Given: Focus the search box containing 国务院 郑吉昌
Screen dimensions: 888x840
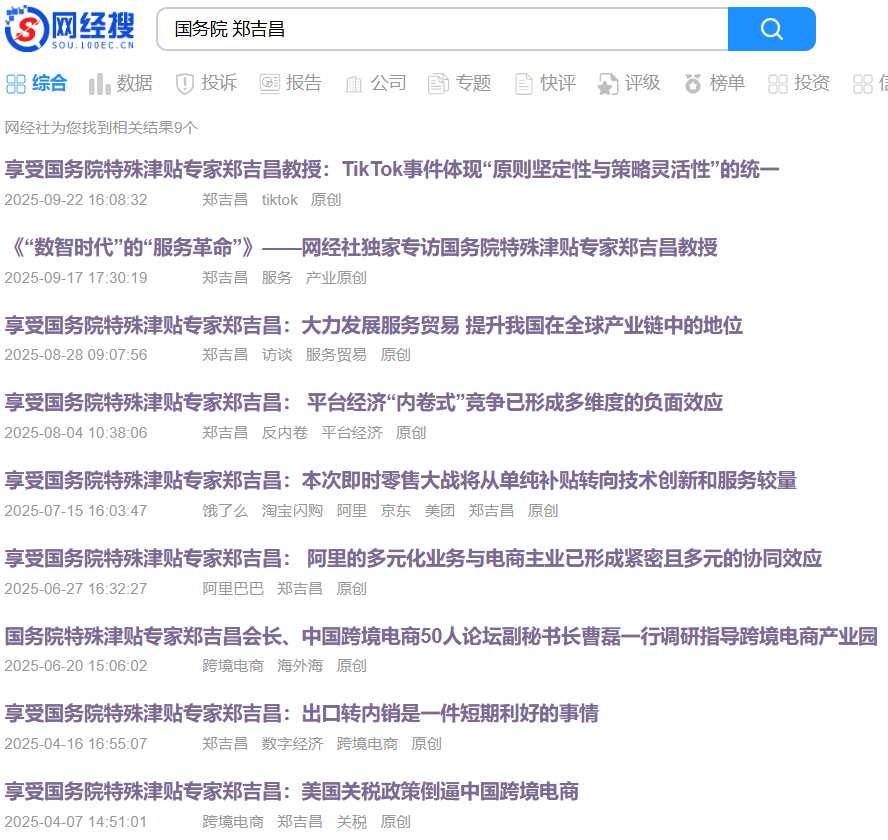Looking at the screenshot, I should tap(440, 29).
